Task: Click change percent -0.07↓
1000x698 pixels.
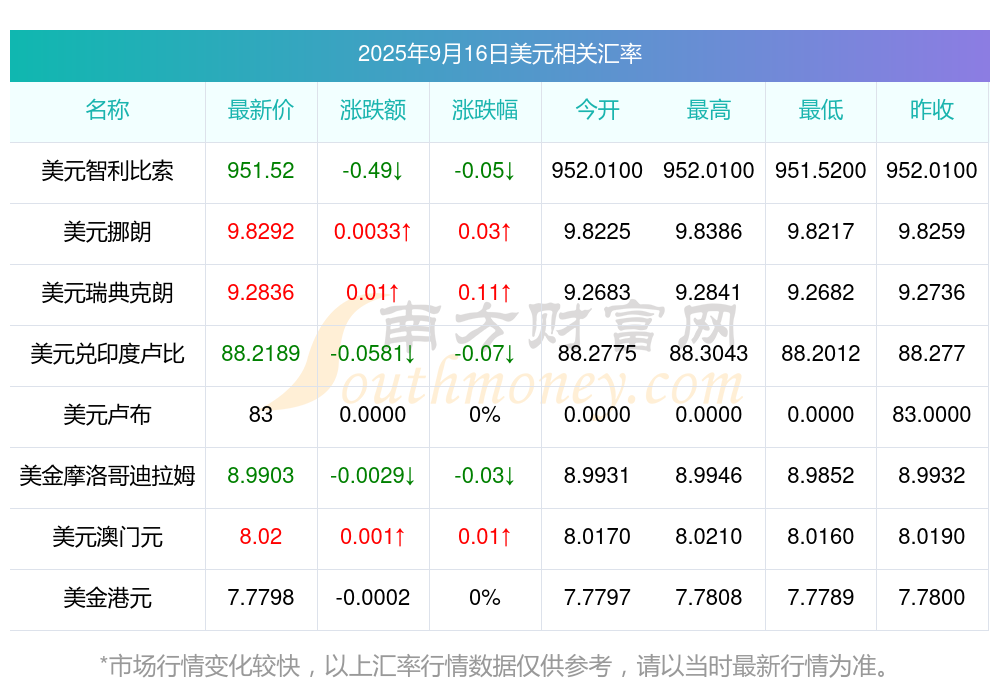Action: (x=485, y=353)
